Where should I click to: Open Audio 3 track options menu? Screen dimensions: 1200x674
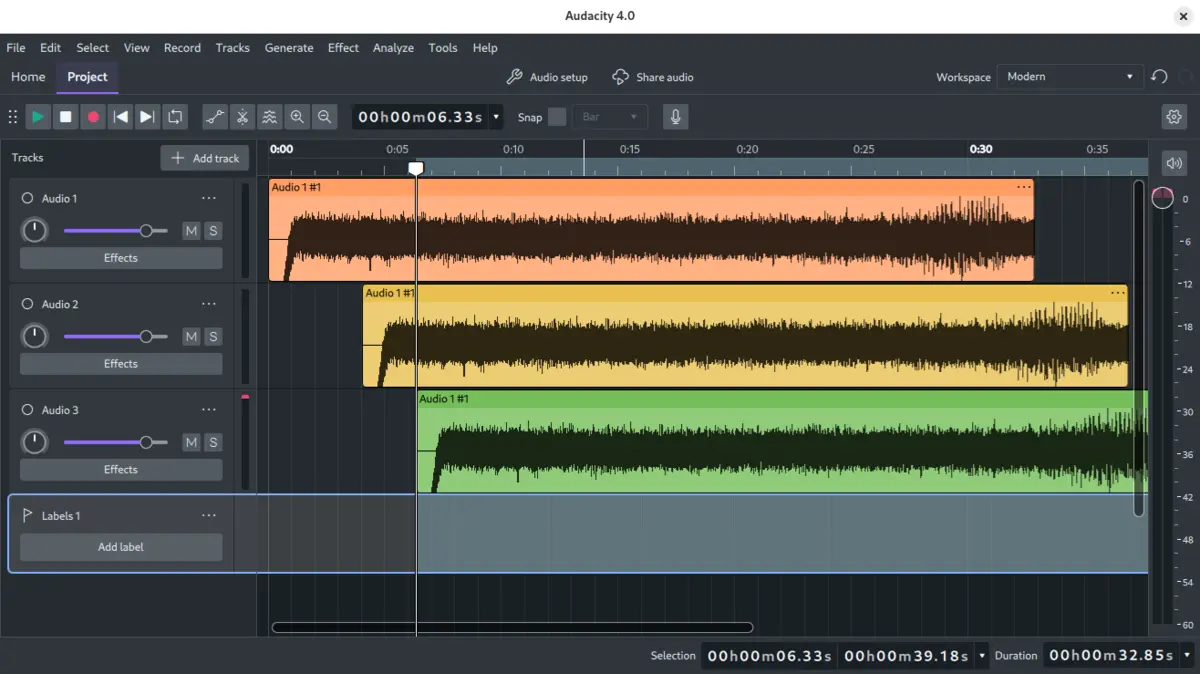[208, 410]
